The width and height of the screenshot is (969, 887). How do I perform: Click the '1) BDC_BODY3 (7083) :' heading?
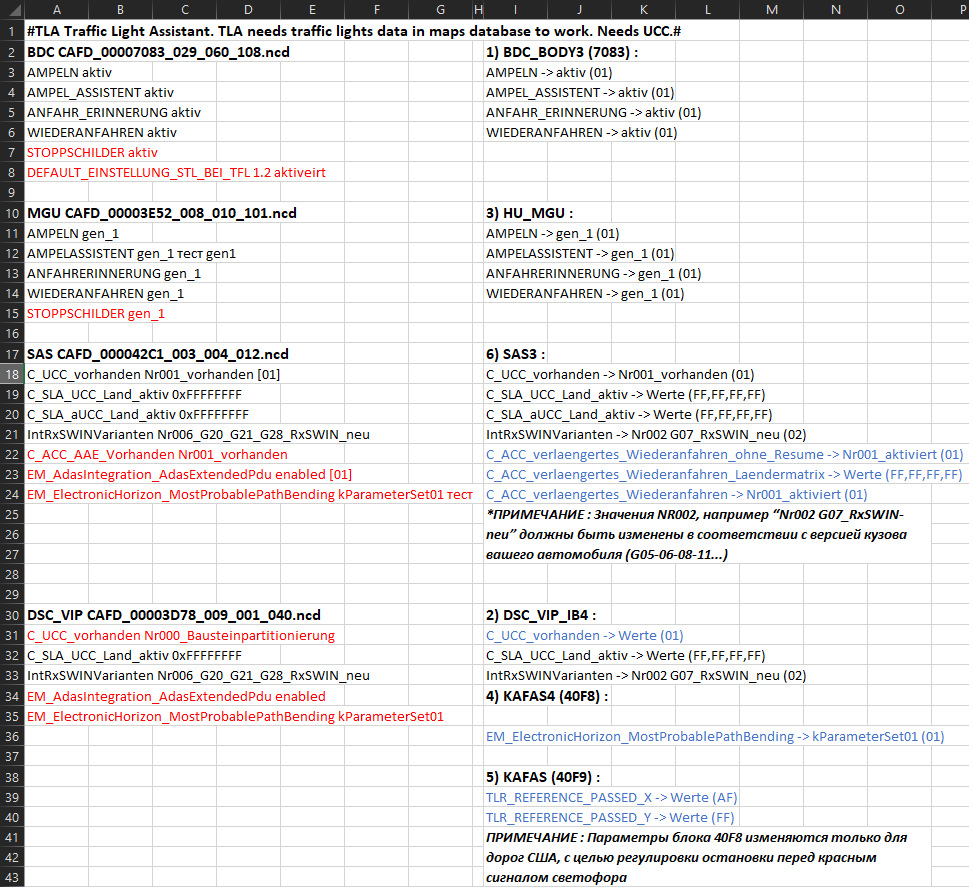562,52
